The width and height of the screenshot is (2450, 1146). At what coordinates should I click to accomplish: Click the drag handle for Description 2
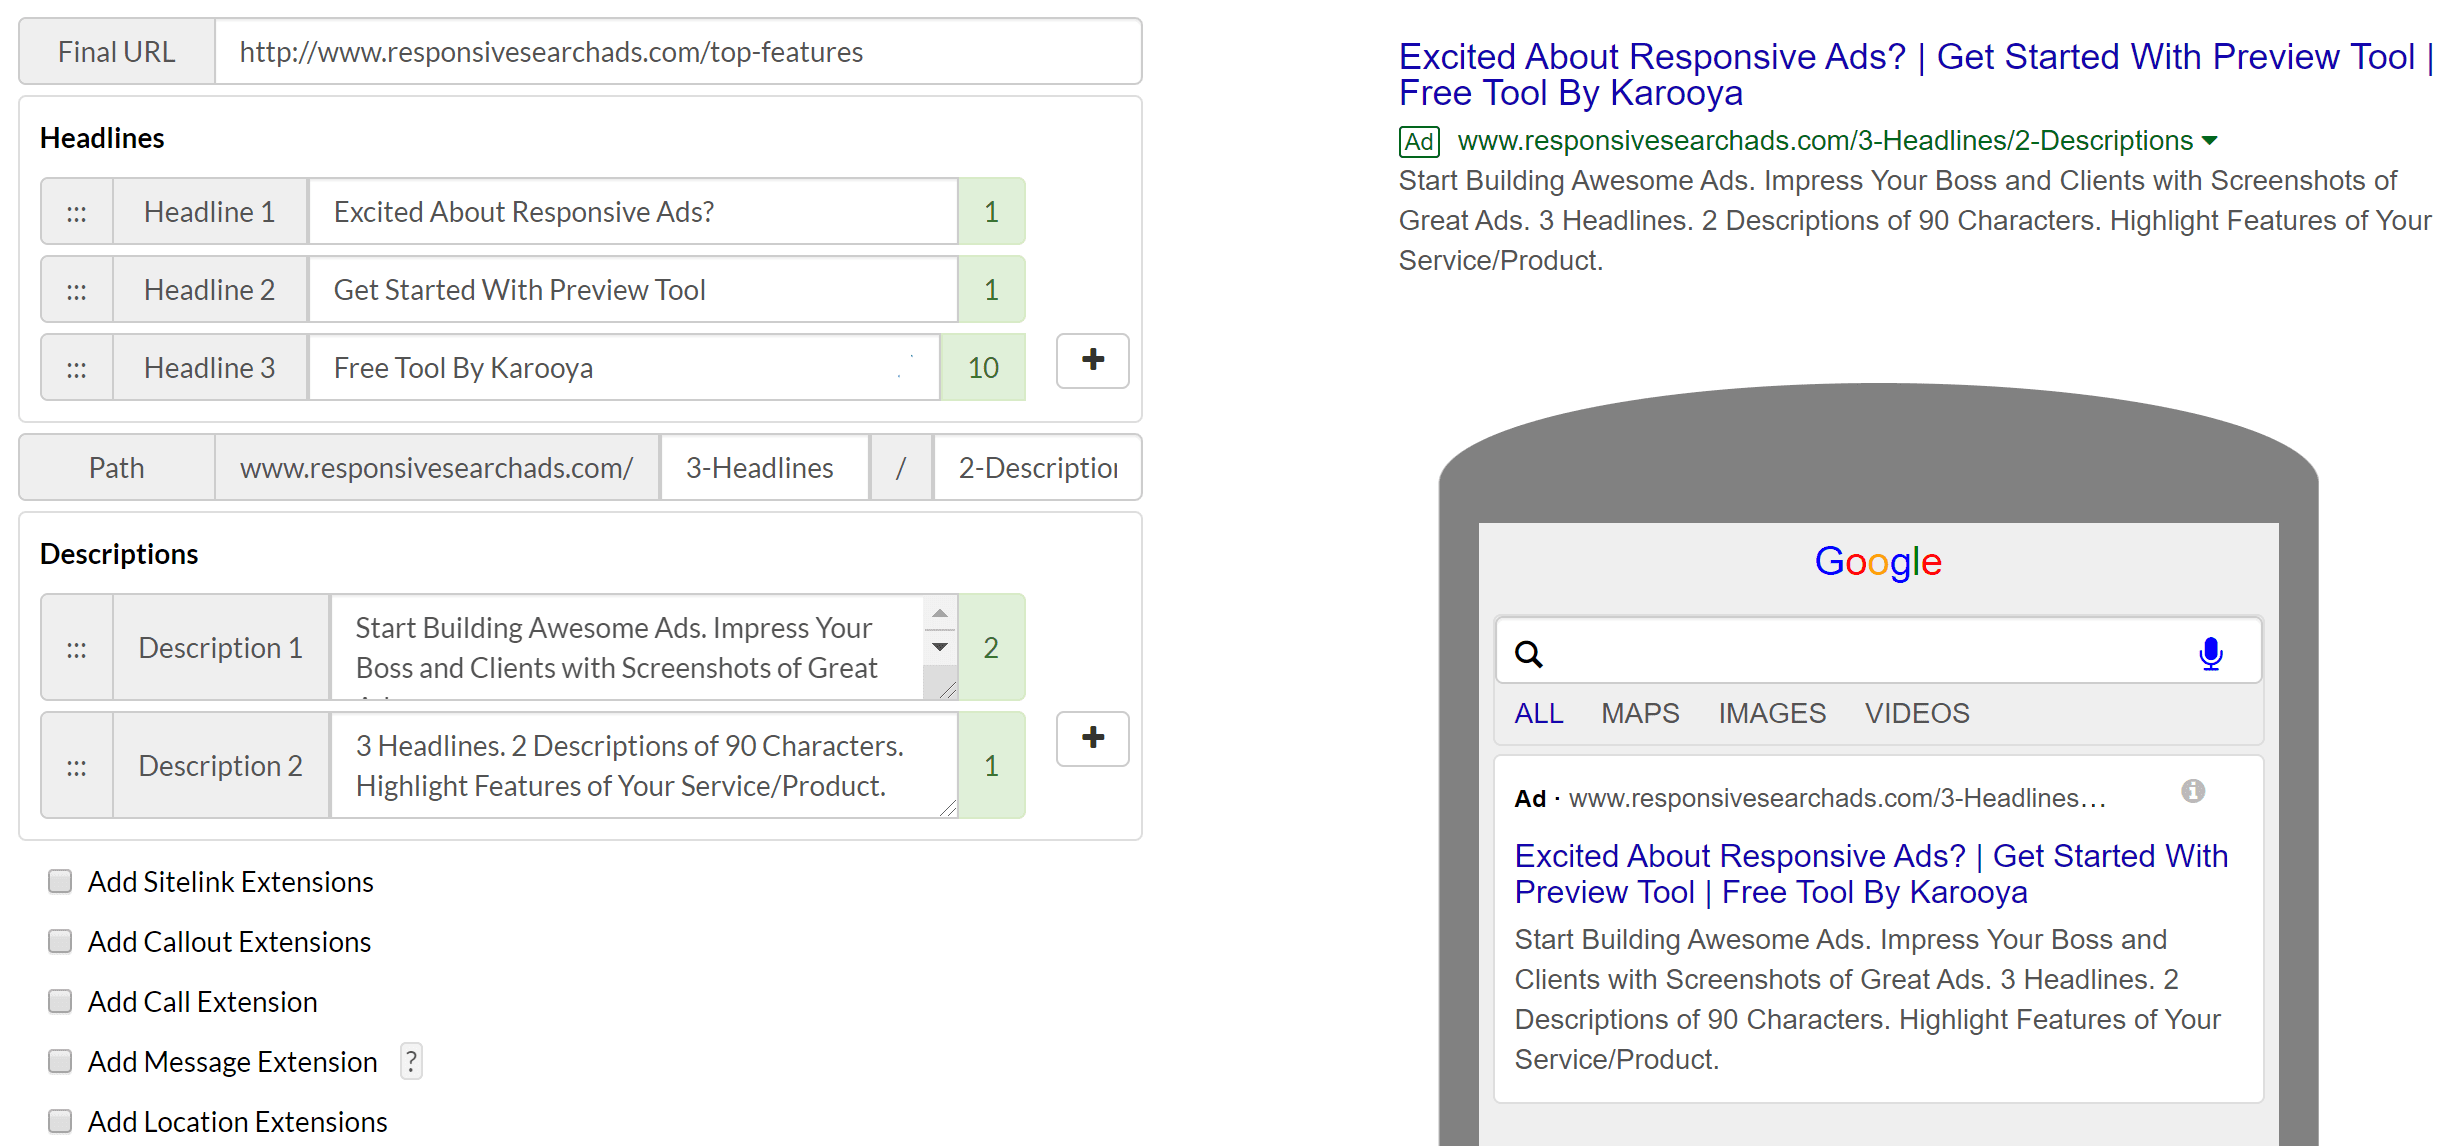coord(77,766)
